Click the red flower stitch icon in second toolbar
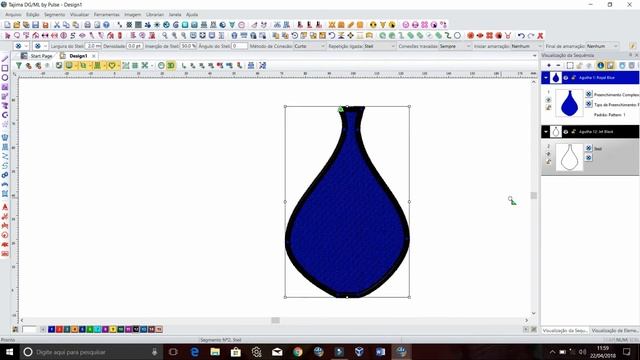The width and height of the screenshot is (640, 360). coord(471,36)
